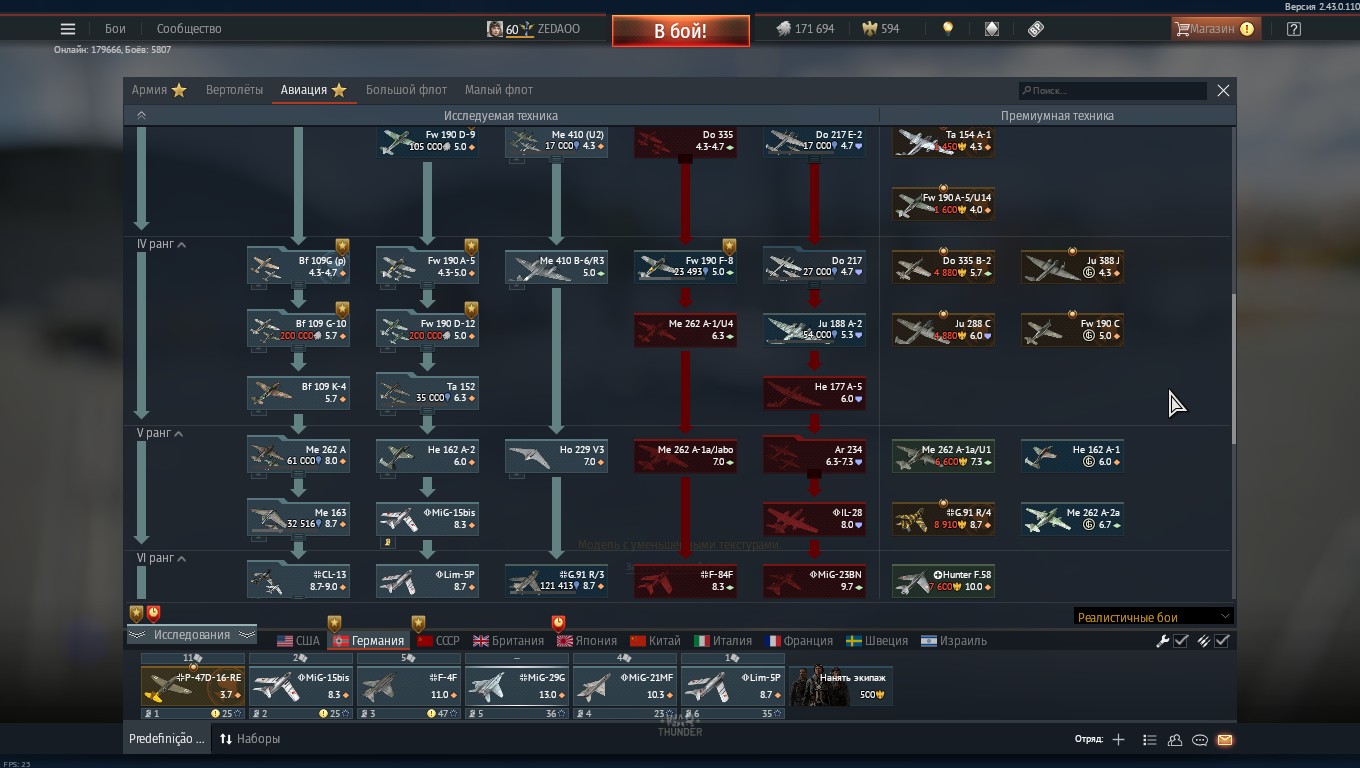1360x768 pixels.
Task: Select the Ta 152 aircraft
Action: click(x=427, y=392)
